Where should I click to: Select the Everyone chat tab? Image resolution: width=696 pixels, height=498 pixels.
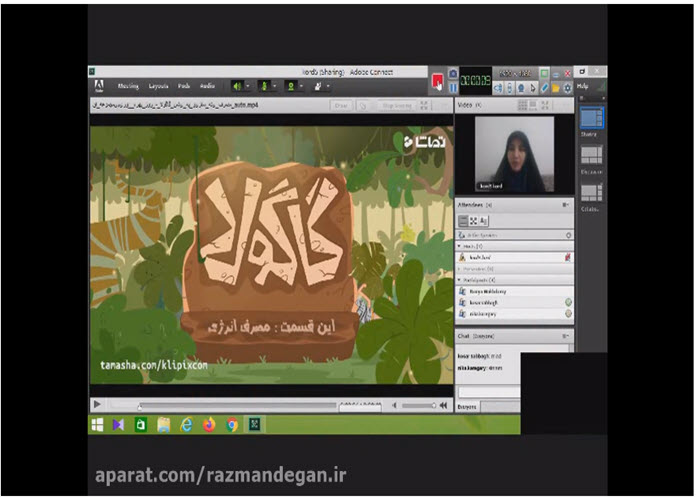467,407
